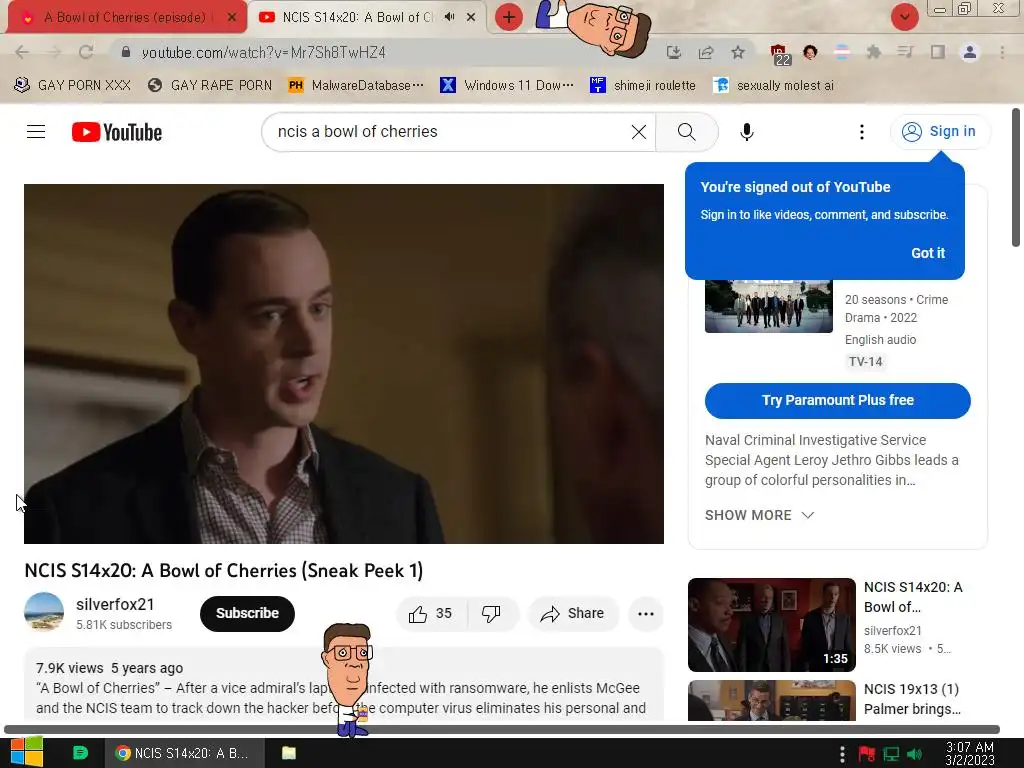Go back with the browser back arrow
The image size is (1024, 768).
[22, 52]
